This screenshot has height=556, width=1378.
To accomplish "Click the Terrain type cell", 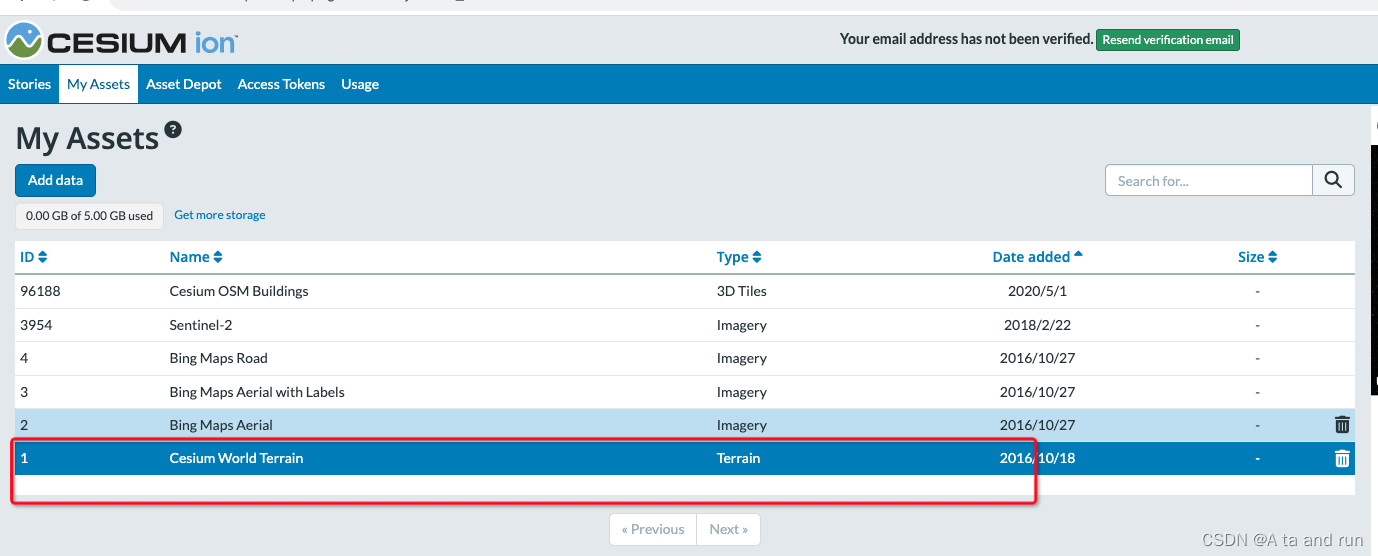I will click(738, 458).
